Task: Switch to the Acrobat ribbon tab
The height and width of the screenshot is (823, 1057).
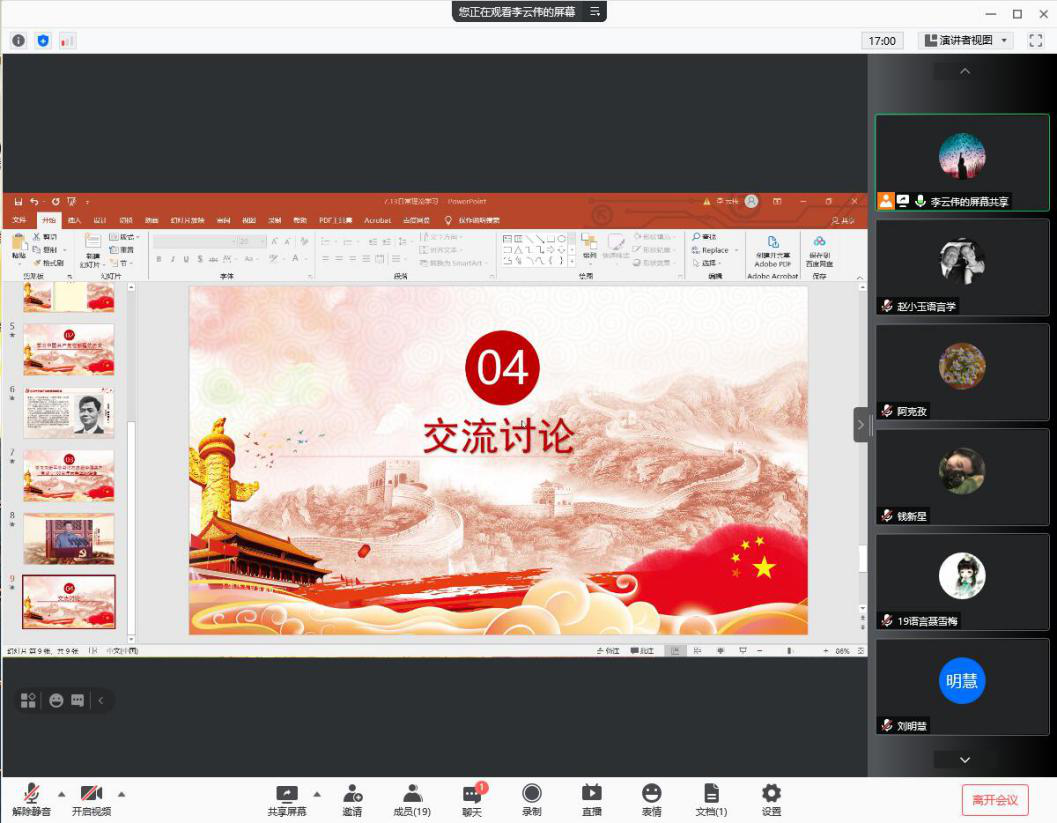Action: (378, 220)
